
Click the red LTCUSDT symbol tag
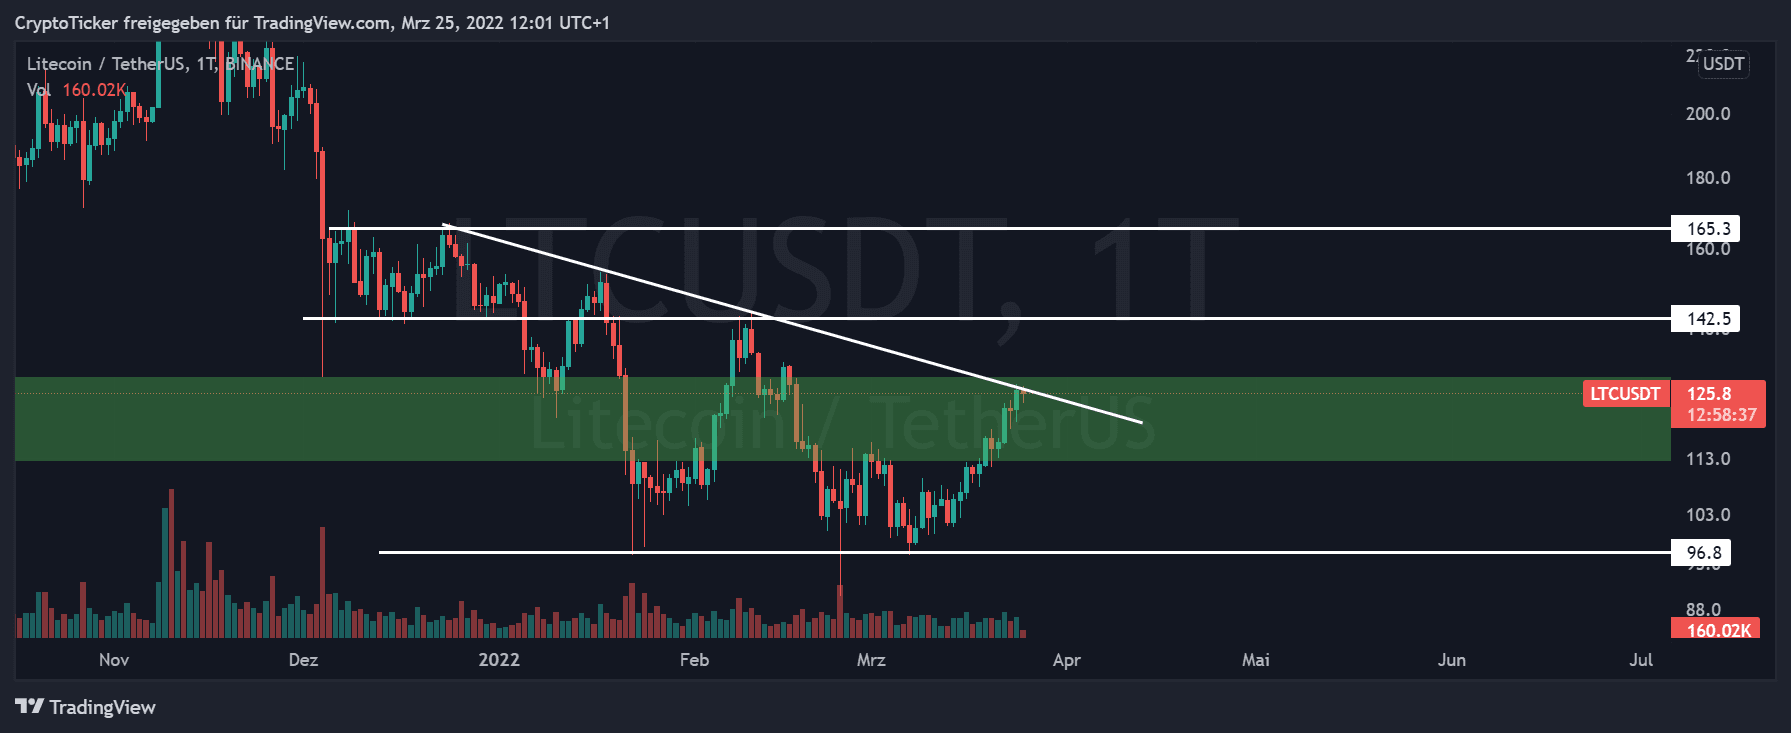(x=1625, y=394)
